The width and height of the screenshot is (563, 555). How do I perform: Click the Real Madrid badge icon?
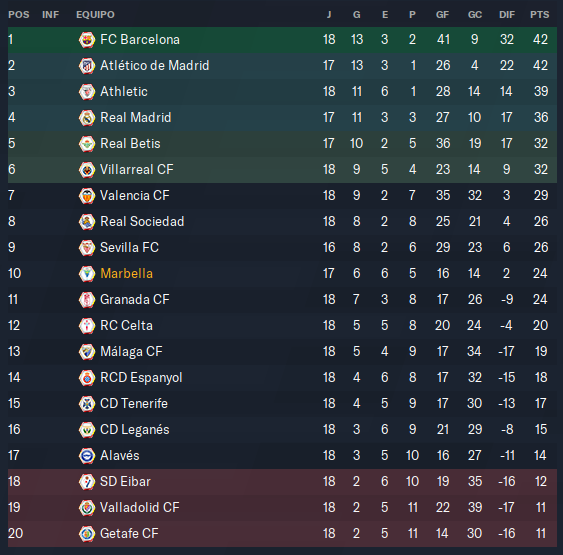tap(87, 118)
